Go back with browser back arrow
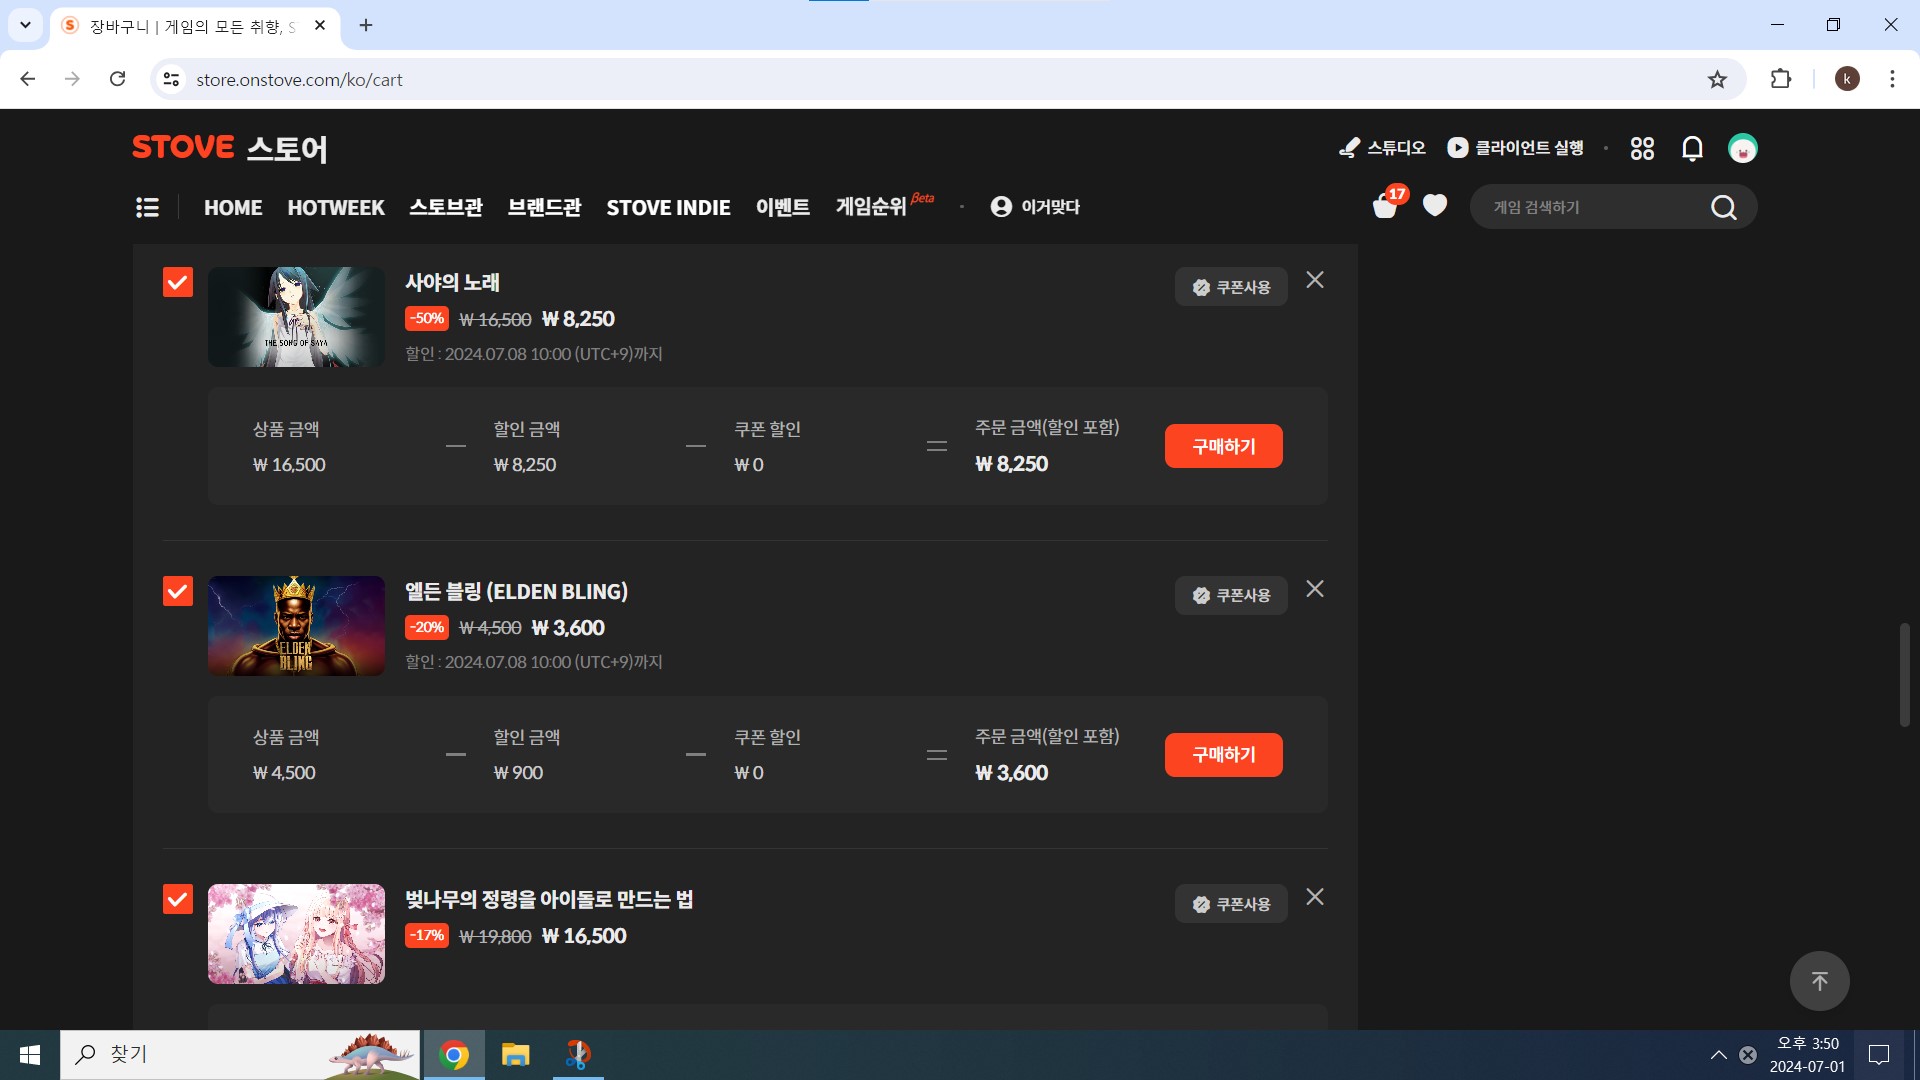 tap(28, 79)
